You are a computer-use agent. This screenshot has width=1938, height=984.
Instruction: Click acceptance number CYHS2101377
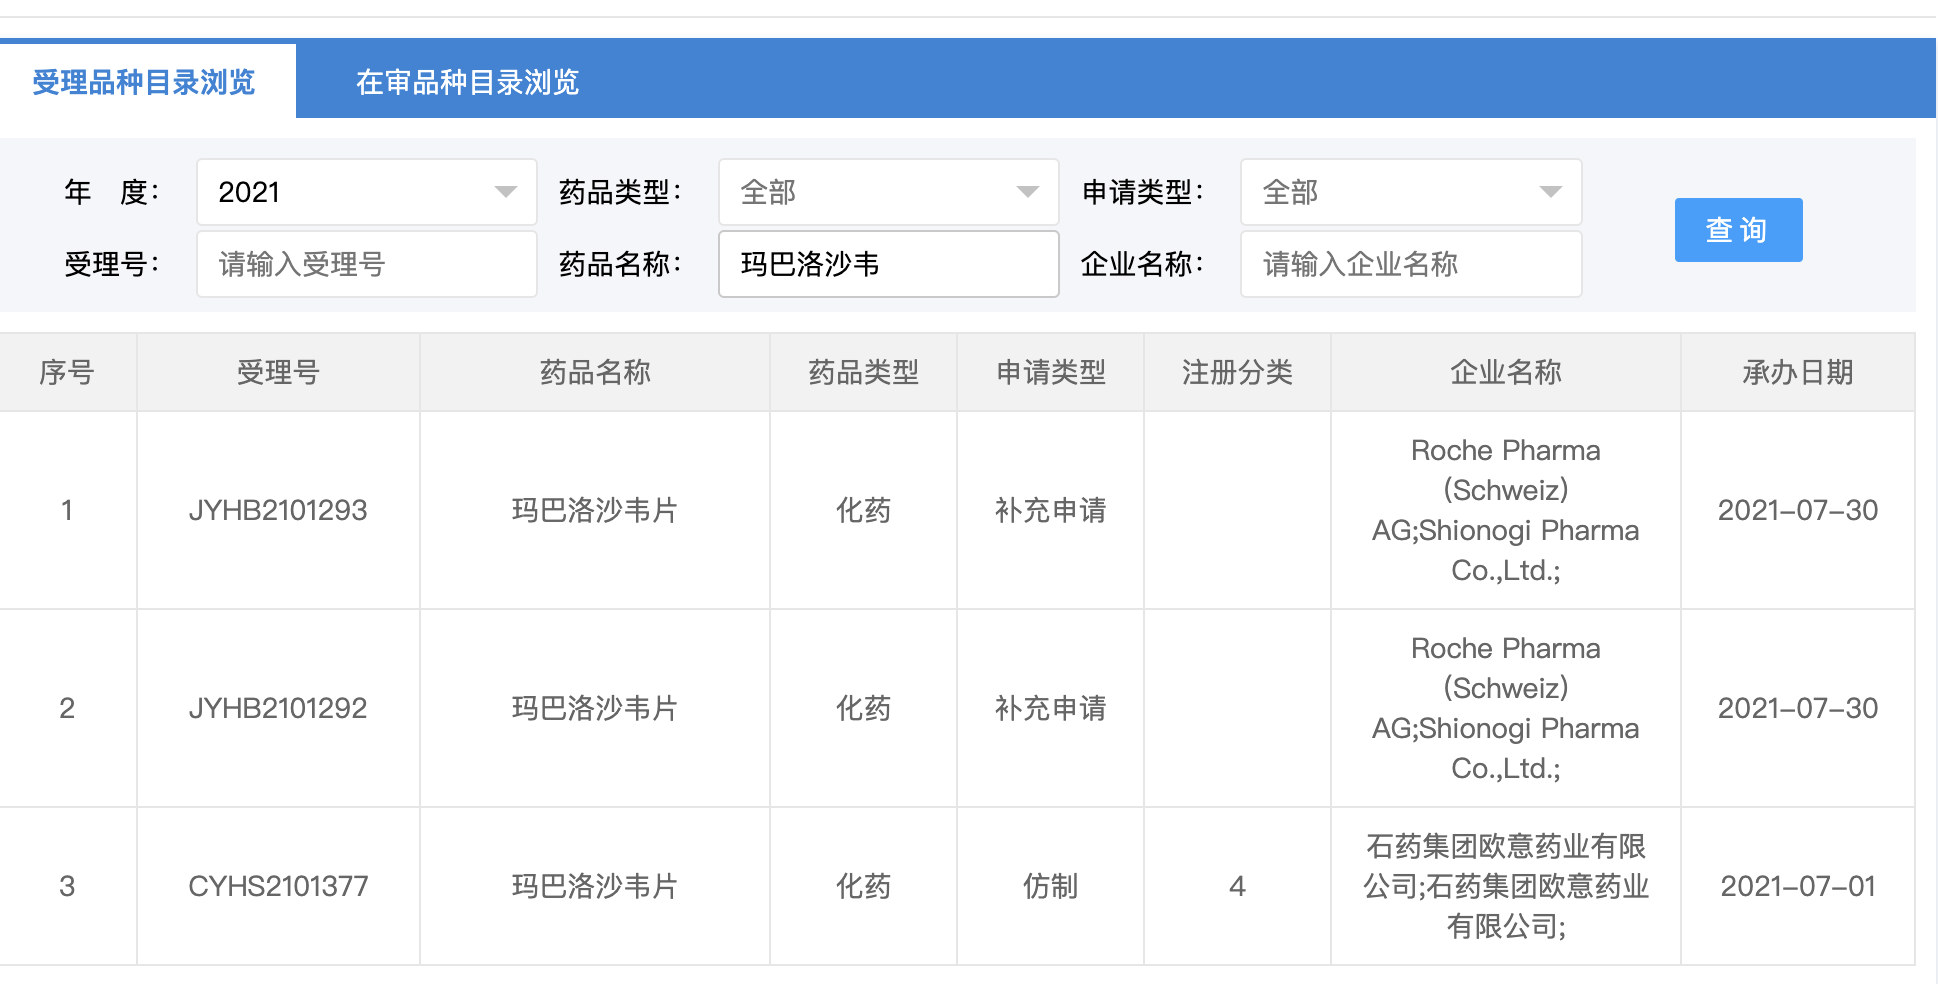[x=278, y=886]
